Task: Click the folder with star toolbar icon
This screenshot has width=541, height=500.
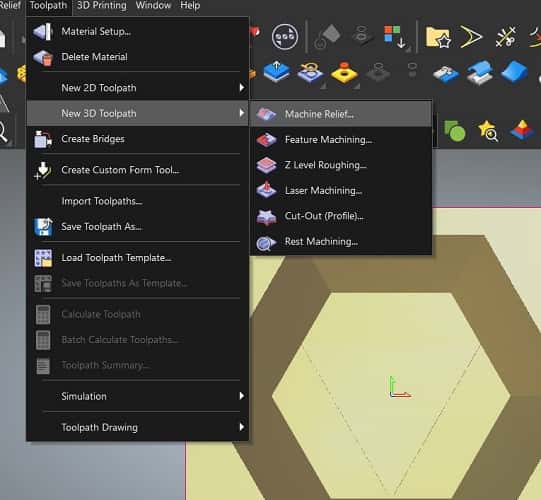Action: pyautogui.click(x=438, y=36)
